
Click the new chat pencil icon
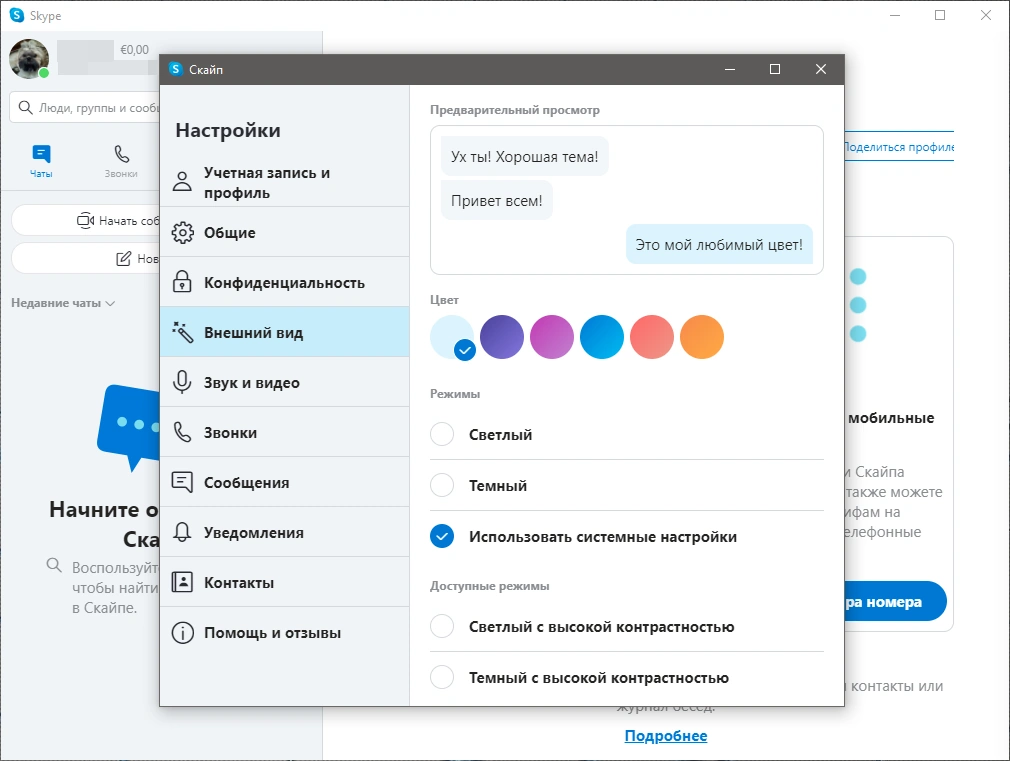pyautogui.click(x=123, y=258)
